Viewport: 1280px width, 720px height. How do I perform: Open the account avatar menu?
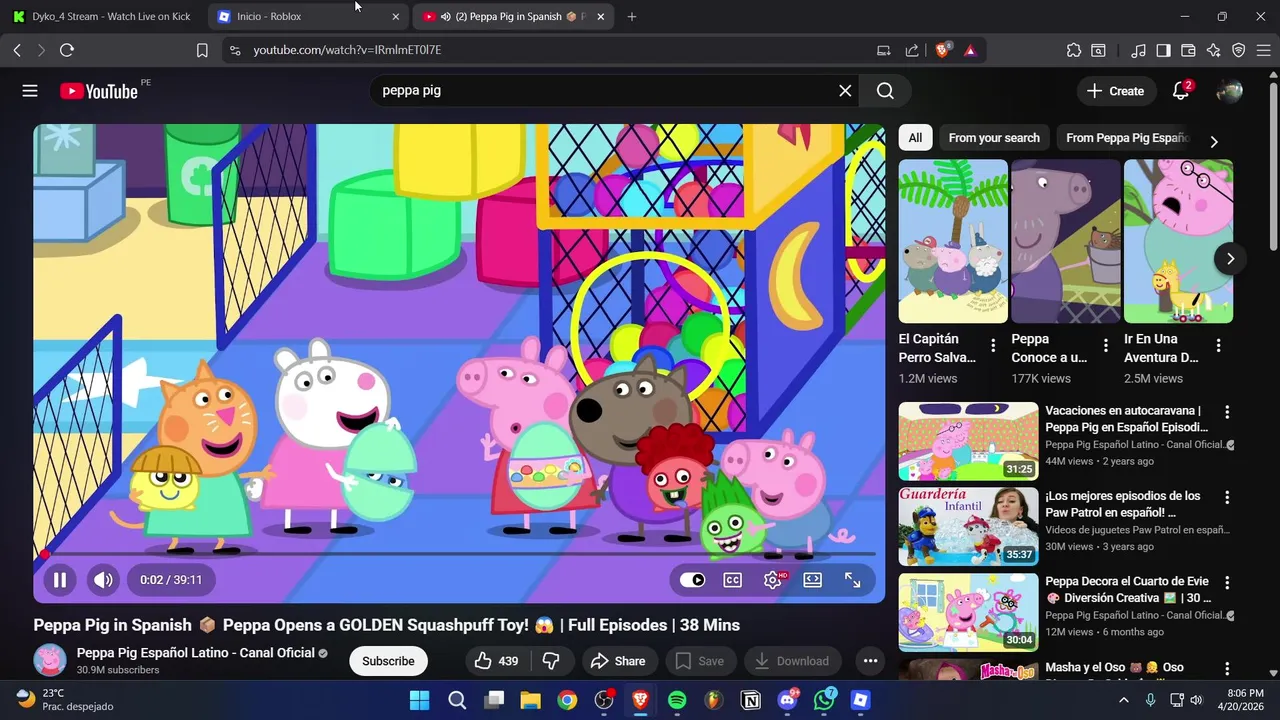[1229, 91]
